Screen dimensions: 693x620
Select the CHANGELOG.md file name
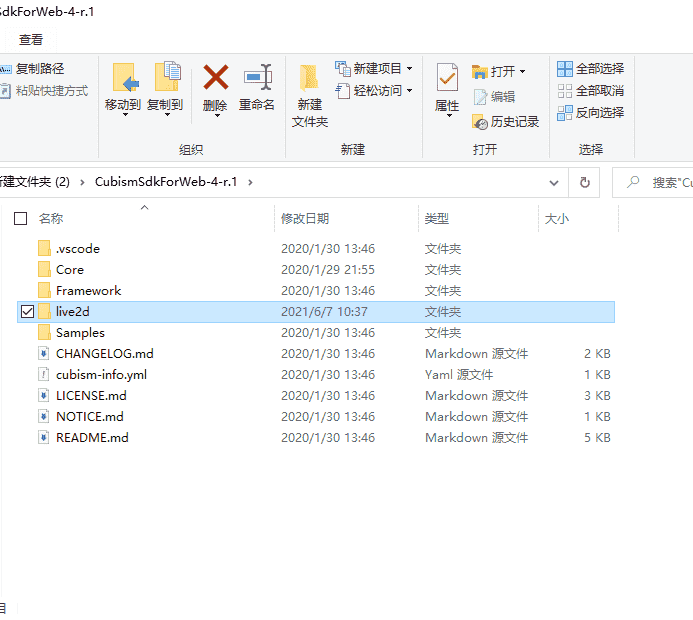(105, 354)
